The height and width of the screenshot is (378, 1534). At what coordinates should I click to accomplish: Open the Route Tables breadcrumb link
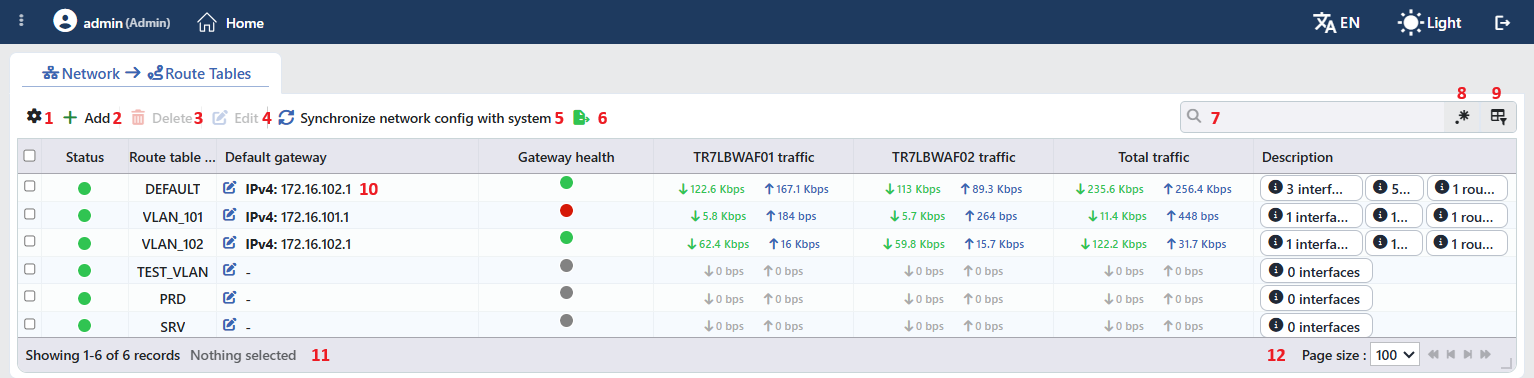click(x=199, y=73)
